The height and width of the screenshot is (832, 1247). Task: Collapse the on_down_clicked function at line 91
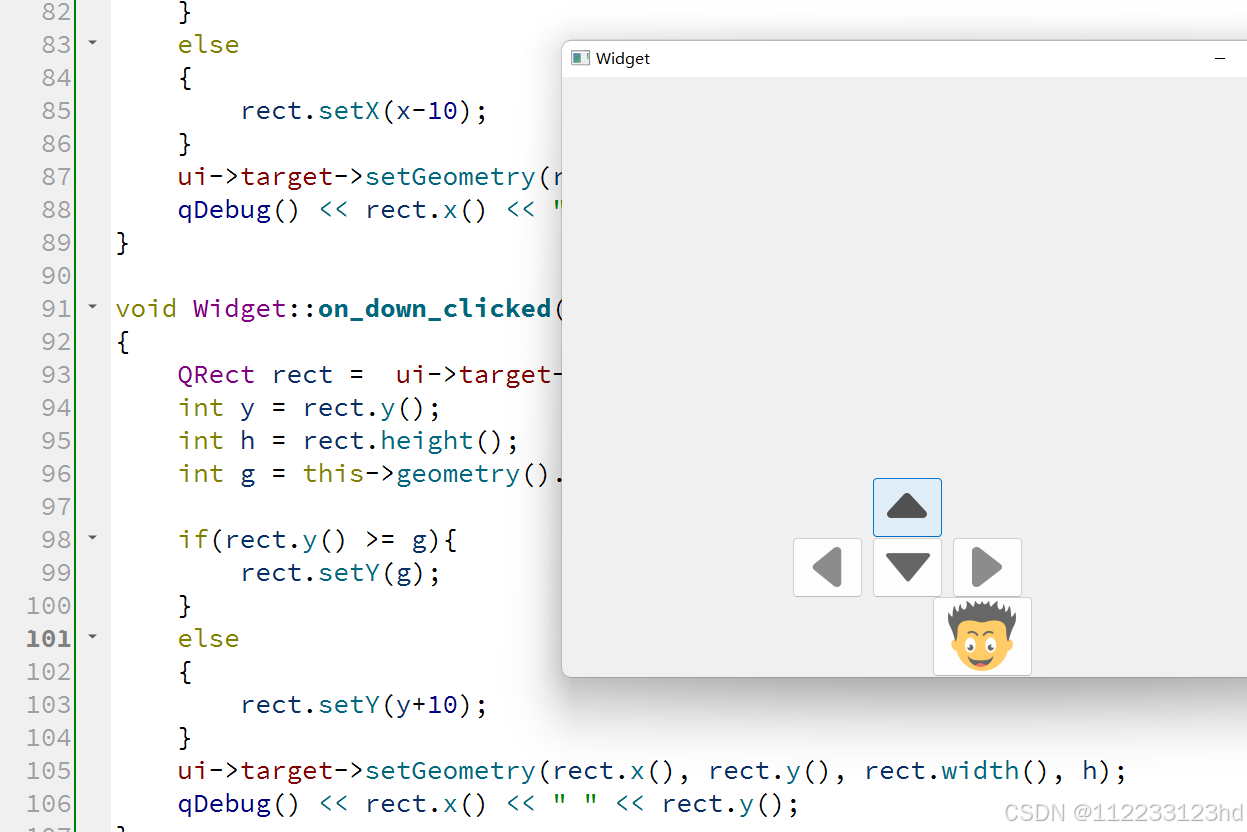click(x=93, y=307)
